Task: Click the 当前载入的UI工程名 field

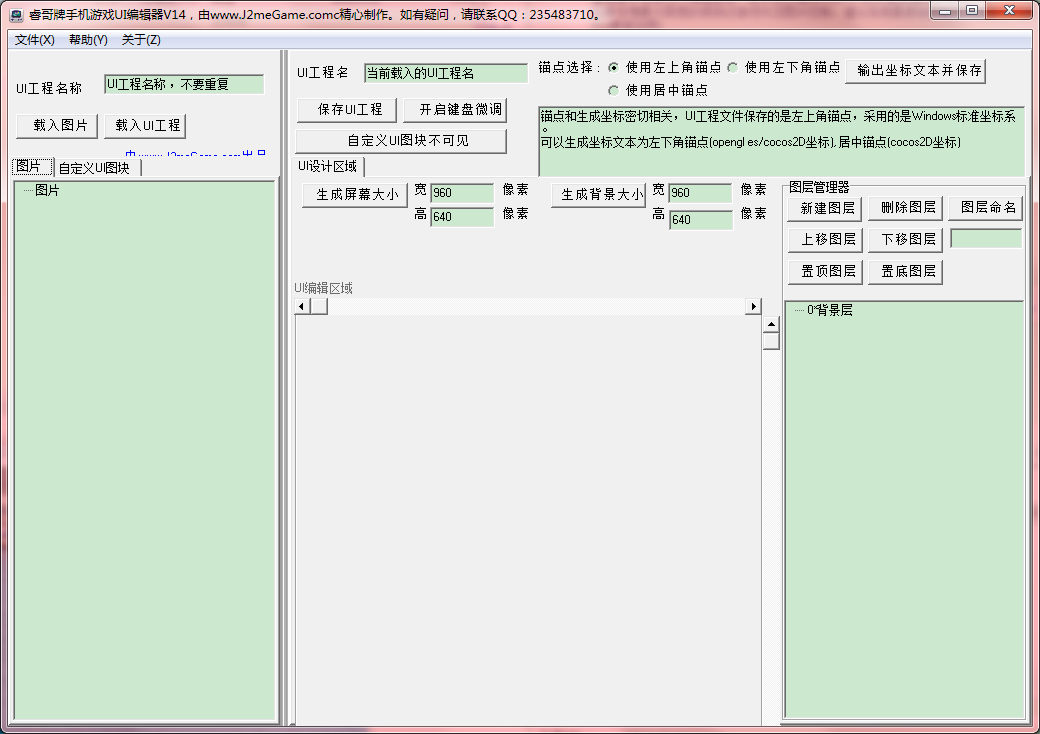Action: (x=446, y=73)
